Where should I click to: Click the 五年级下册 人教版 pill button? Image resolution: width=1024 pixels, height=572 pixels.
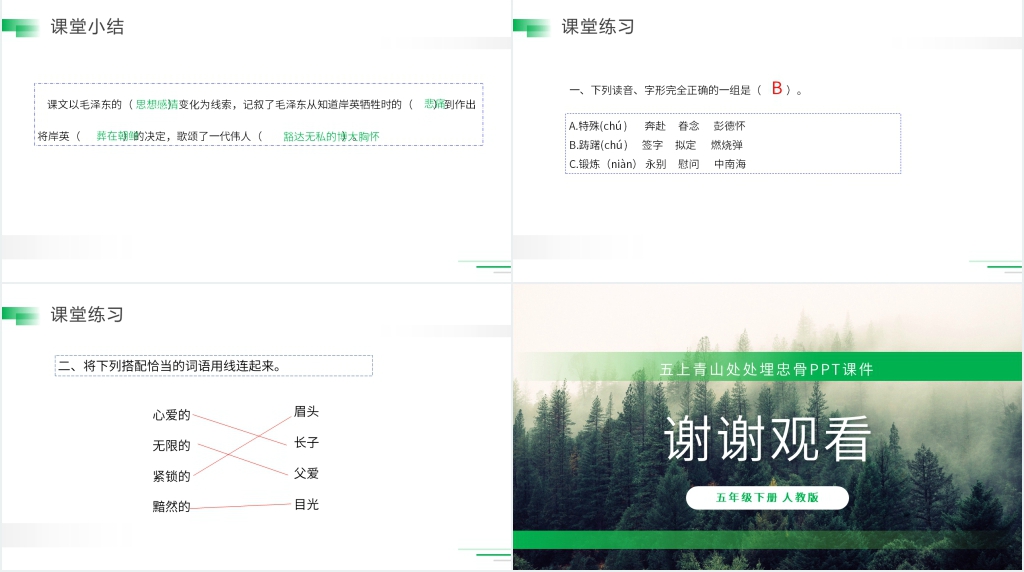click(x=767, y=498)
